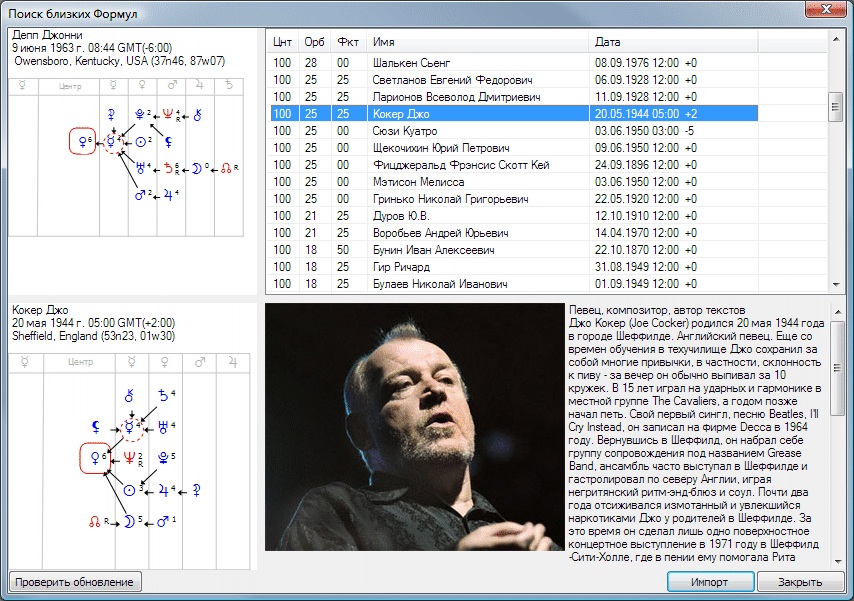This screenshot has height=601, width=854.
Task: Select the row Булаев Николай Иванович
Action: click(512, 283)
